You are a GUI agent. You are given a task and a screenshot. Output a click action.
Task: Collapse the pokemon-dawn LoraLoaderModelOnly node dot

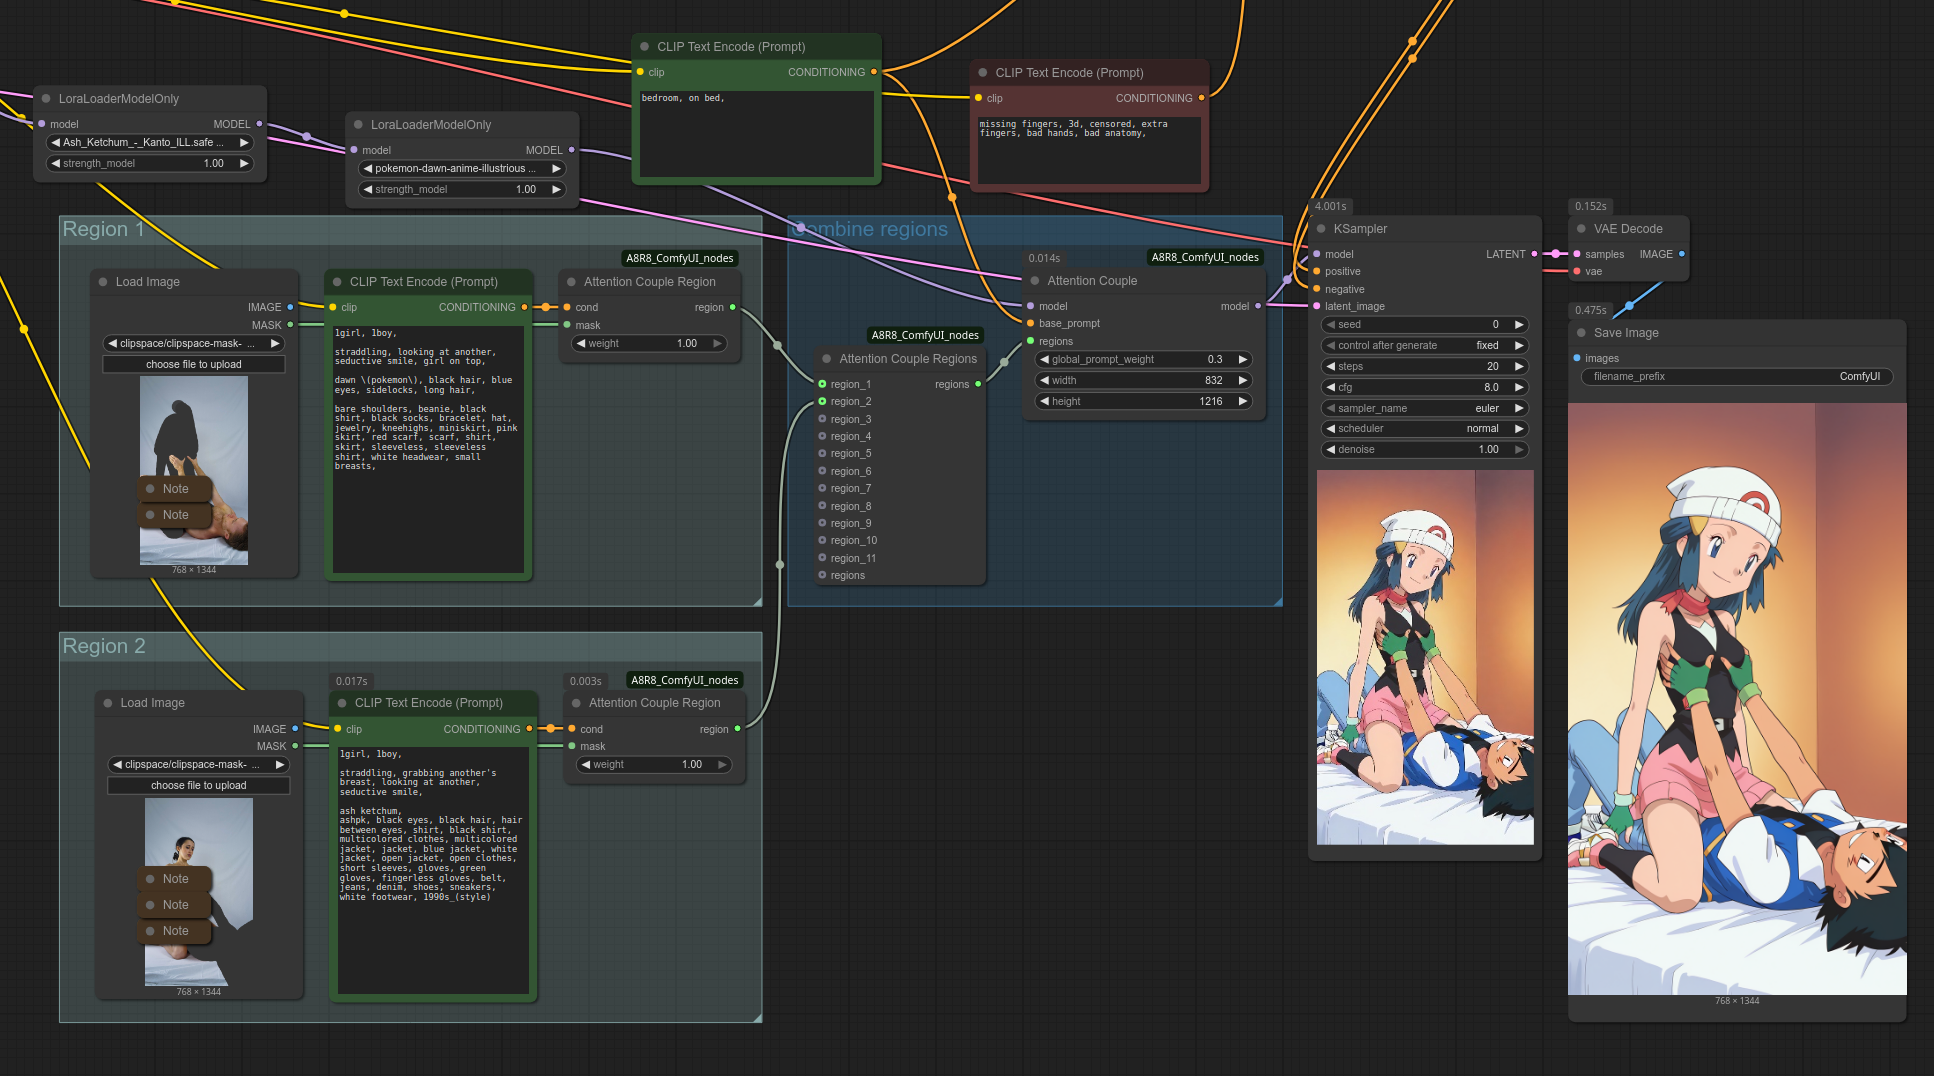(x=359, y=125)
